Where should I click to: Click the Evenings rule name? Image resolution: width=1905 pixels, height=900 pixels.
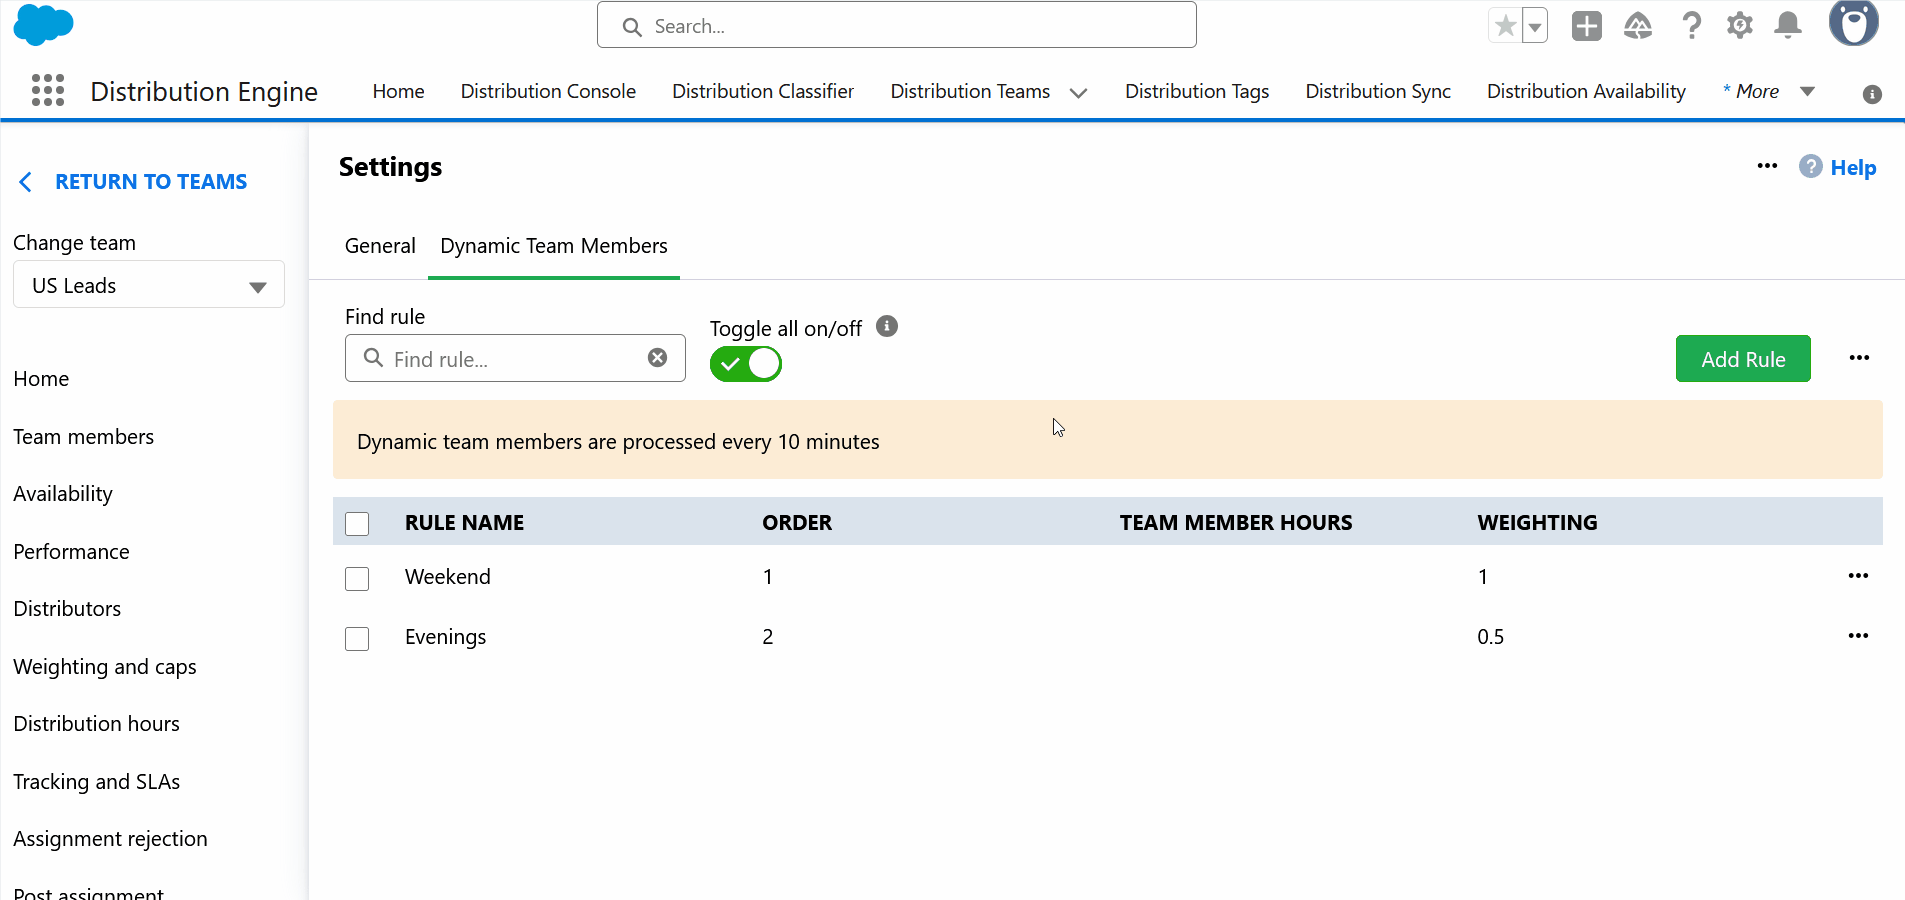coord(446,637)
